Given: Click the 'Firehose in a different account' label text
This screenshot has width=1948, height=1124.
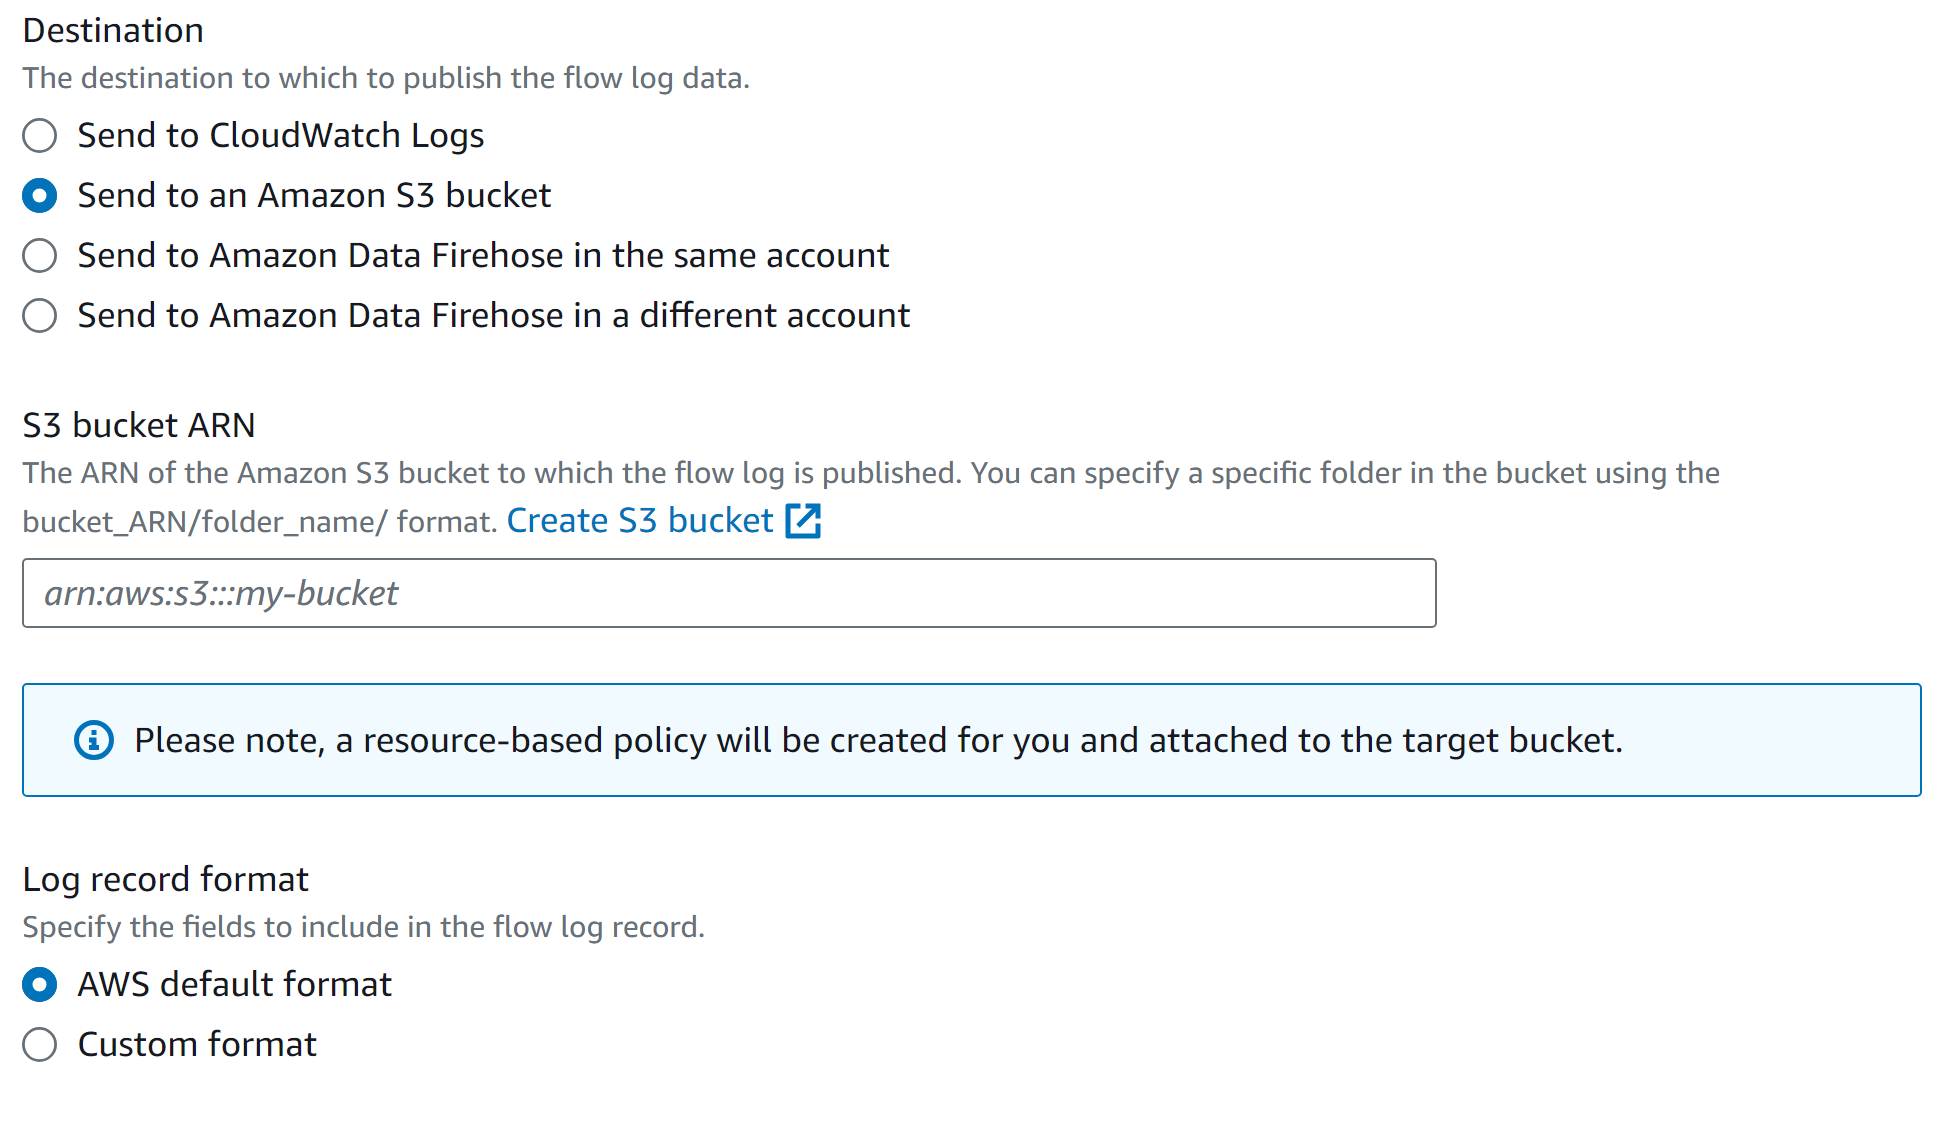Looking at the screenshot, I should pyautogui.click(x=494, y=316).
